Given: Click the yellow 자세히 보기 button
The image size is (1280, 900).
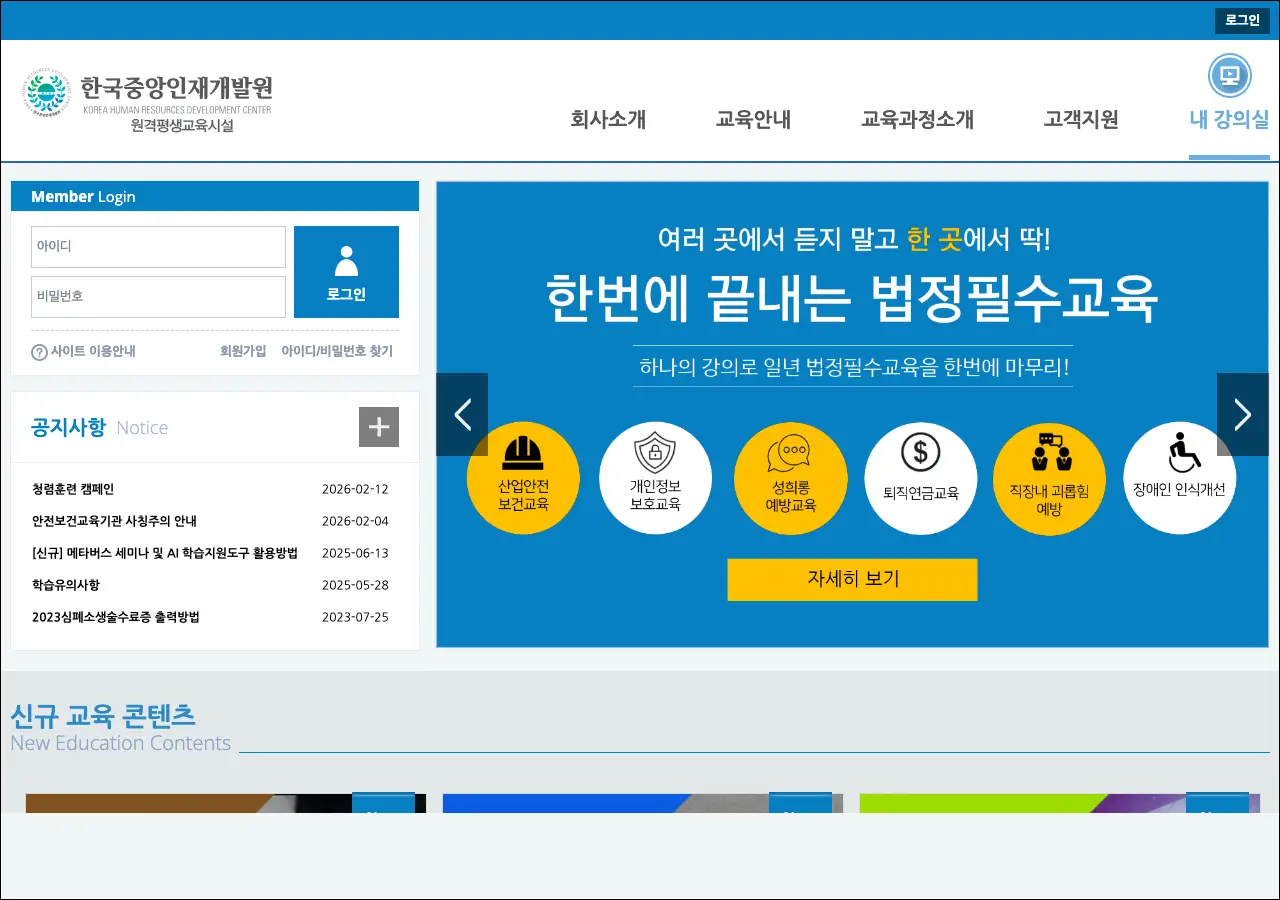Looking at the screenshot, I should (852, 579).
